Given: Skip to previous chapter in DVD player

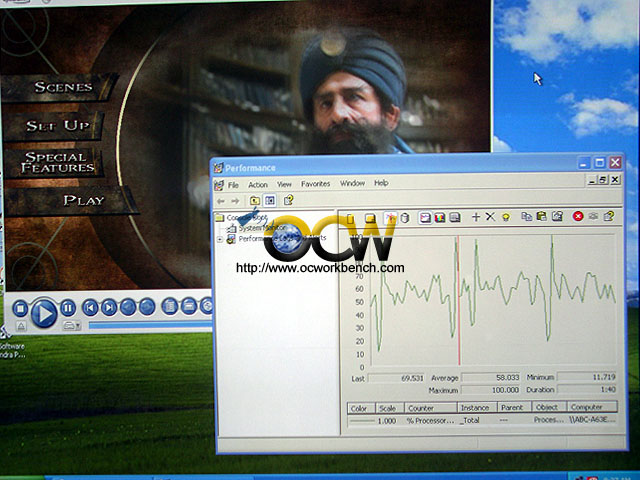Looking at the screenshot, I should coord(90,307).
